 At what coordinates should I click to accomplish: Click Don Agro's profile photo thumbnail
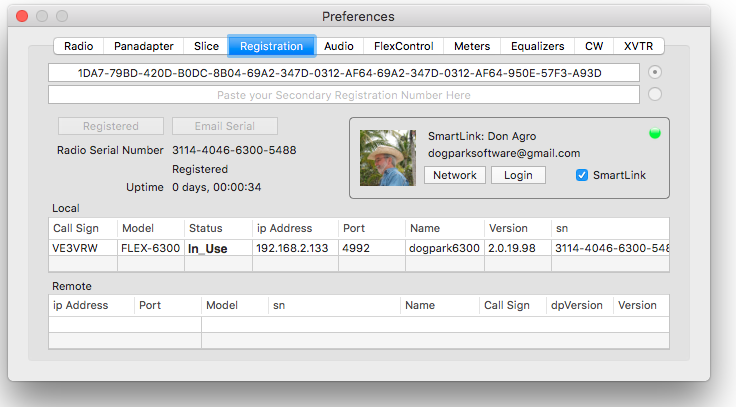388,158
